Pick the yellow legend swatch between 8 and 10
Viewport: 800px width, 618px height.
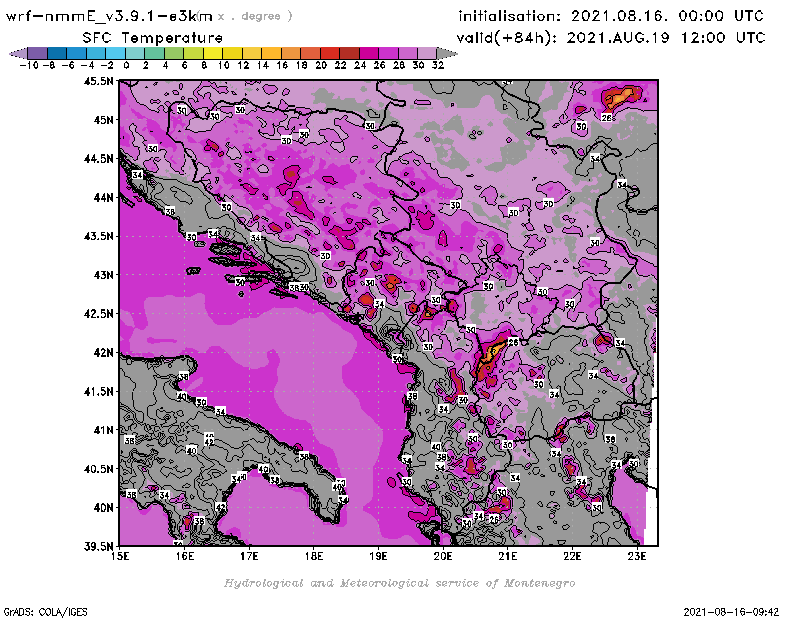click(212, 53)
